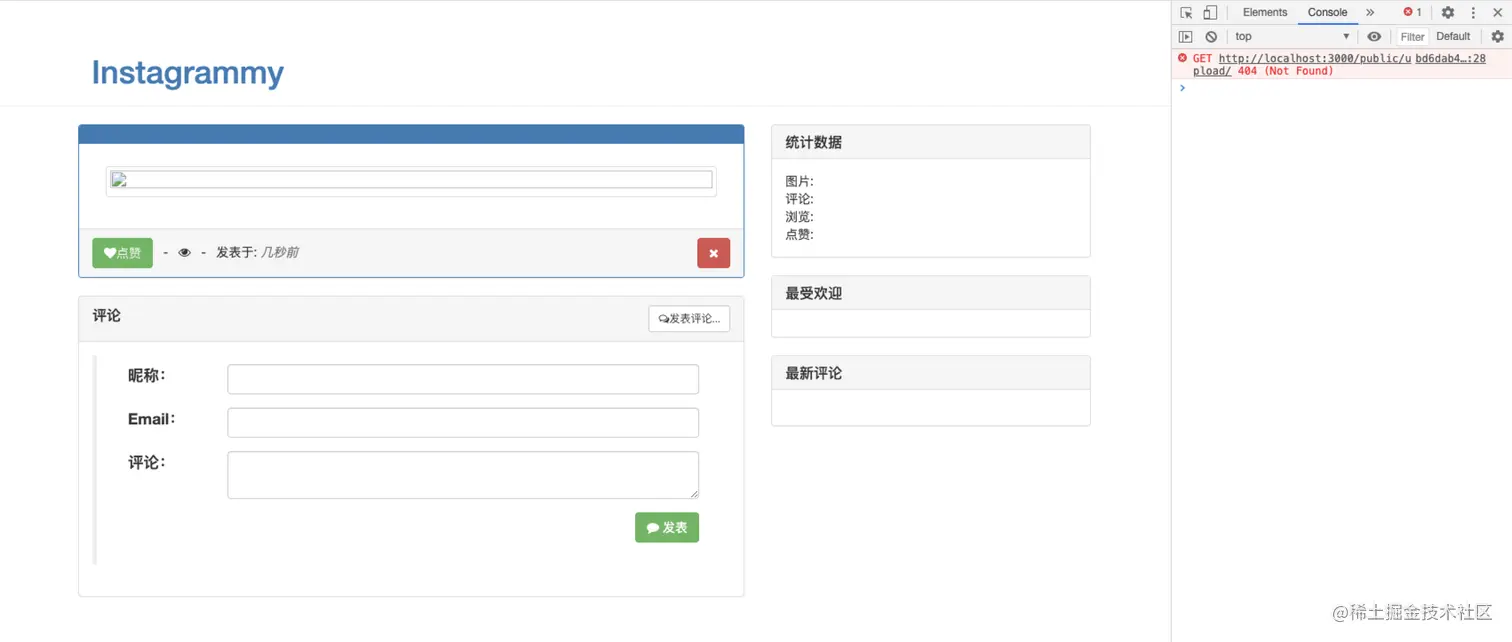Click the Instagrammy site title link
This screenshot has height=642, width=1512.
[x=187, y=73]
